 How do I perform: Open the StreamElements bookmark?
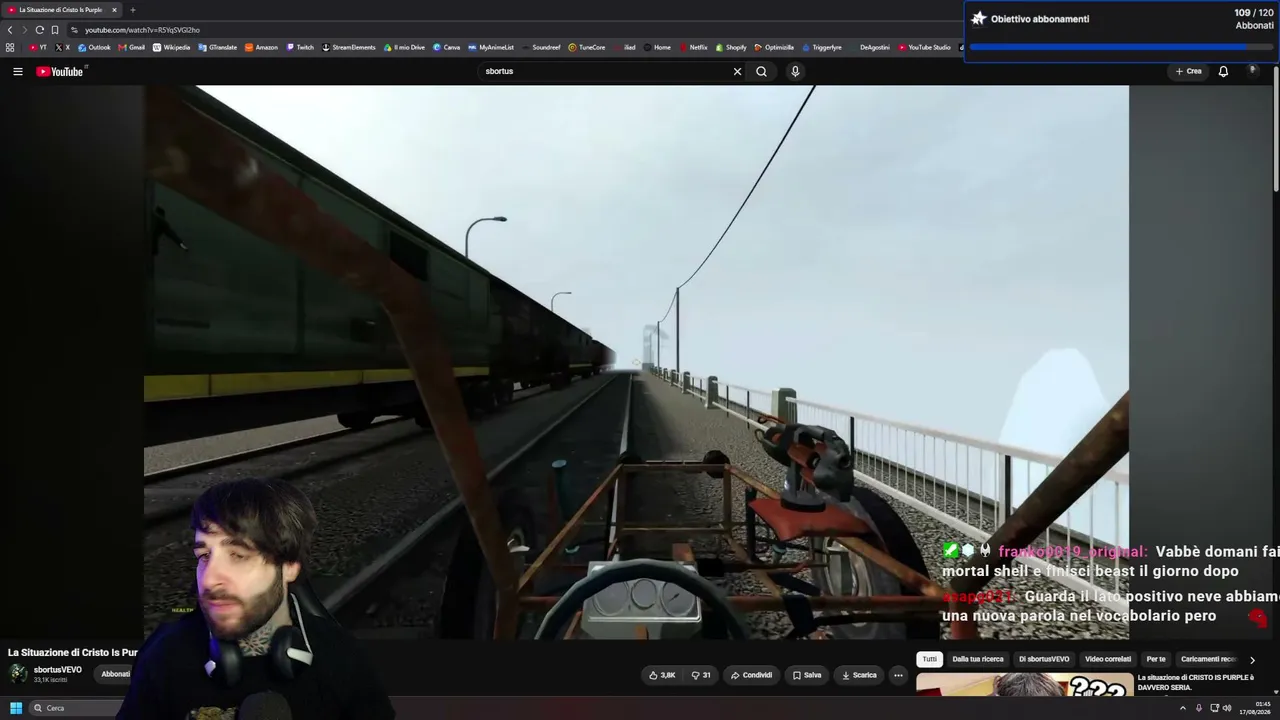(x=348, y=47)
